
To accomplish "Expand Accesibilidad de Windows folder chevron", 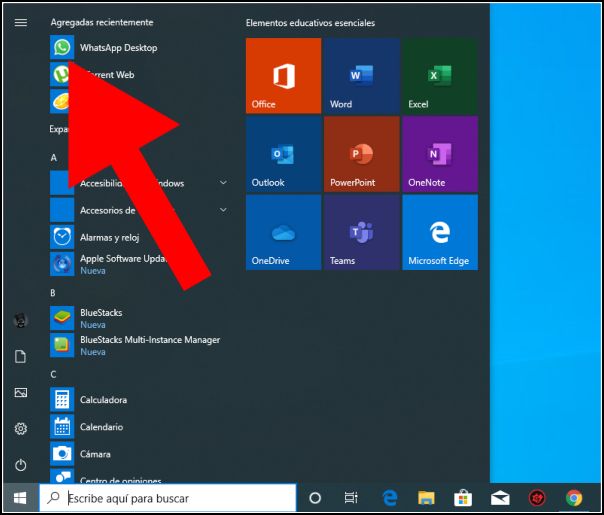I will point(223,183).
